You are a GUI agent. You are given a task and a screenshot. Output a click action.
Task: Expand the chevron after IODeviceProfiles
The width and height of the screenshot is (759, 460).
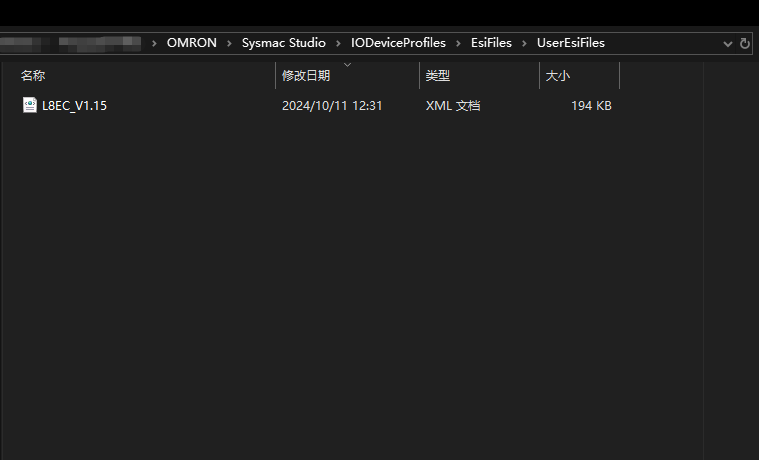458,43
